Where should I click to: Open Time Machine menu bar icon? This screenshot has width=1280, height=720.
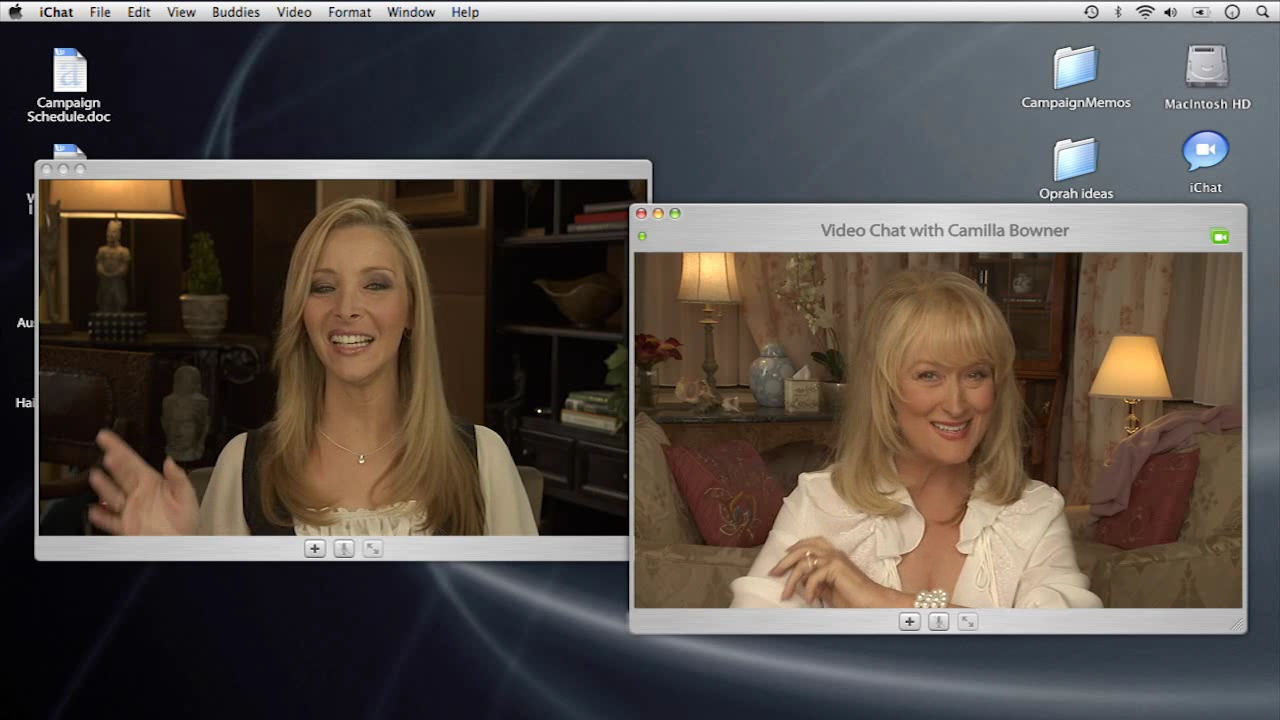coord(1091,12)
